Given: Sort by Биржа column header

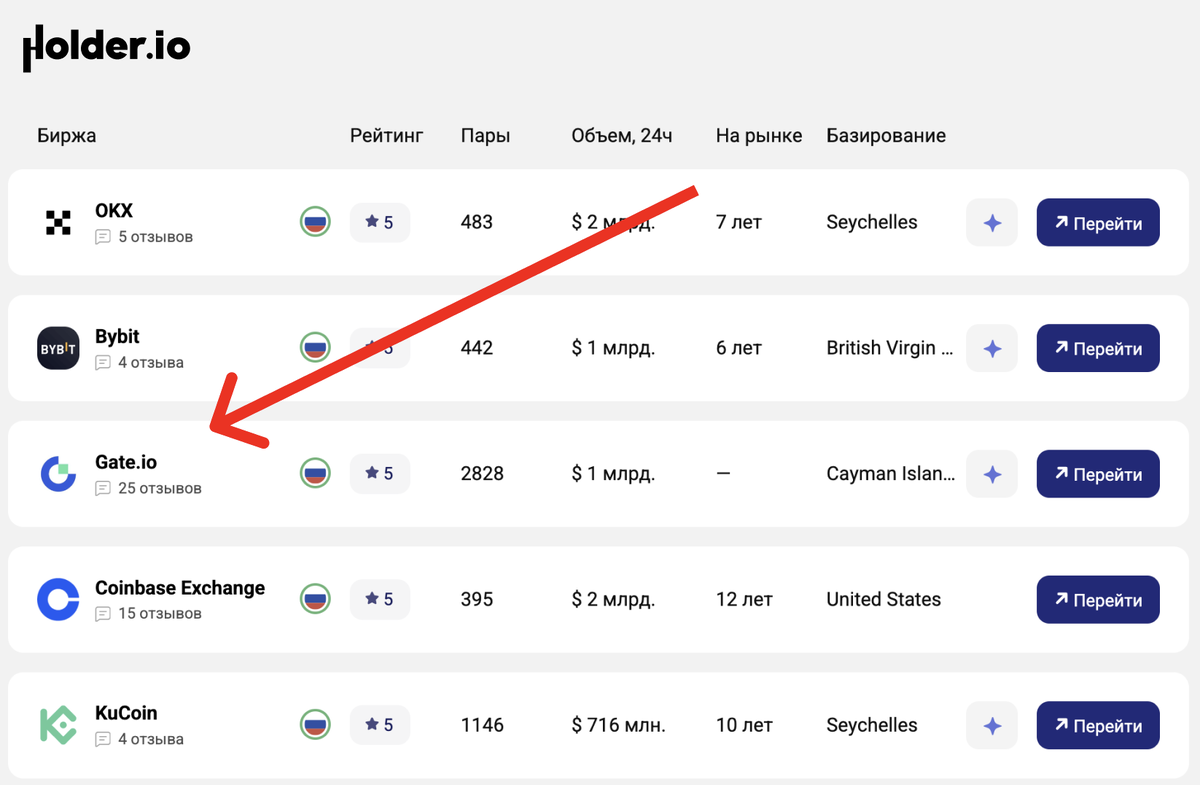Looking at the screenshot, I should point(67,136).
